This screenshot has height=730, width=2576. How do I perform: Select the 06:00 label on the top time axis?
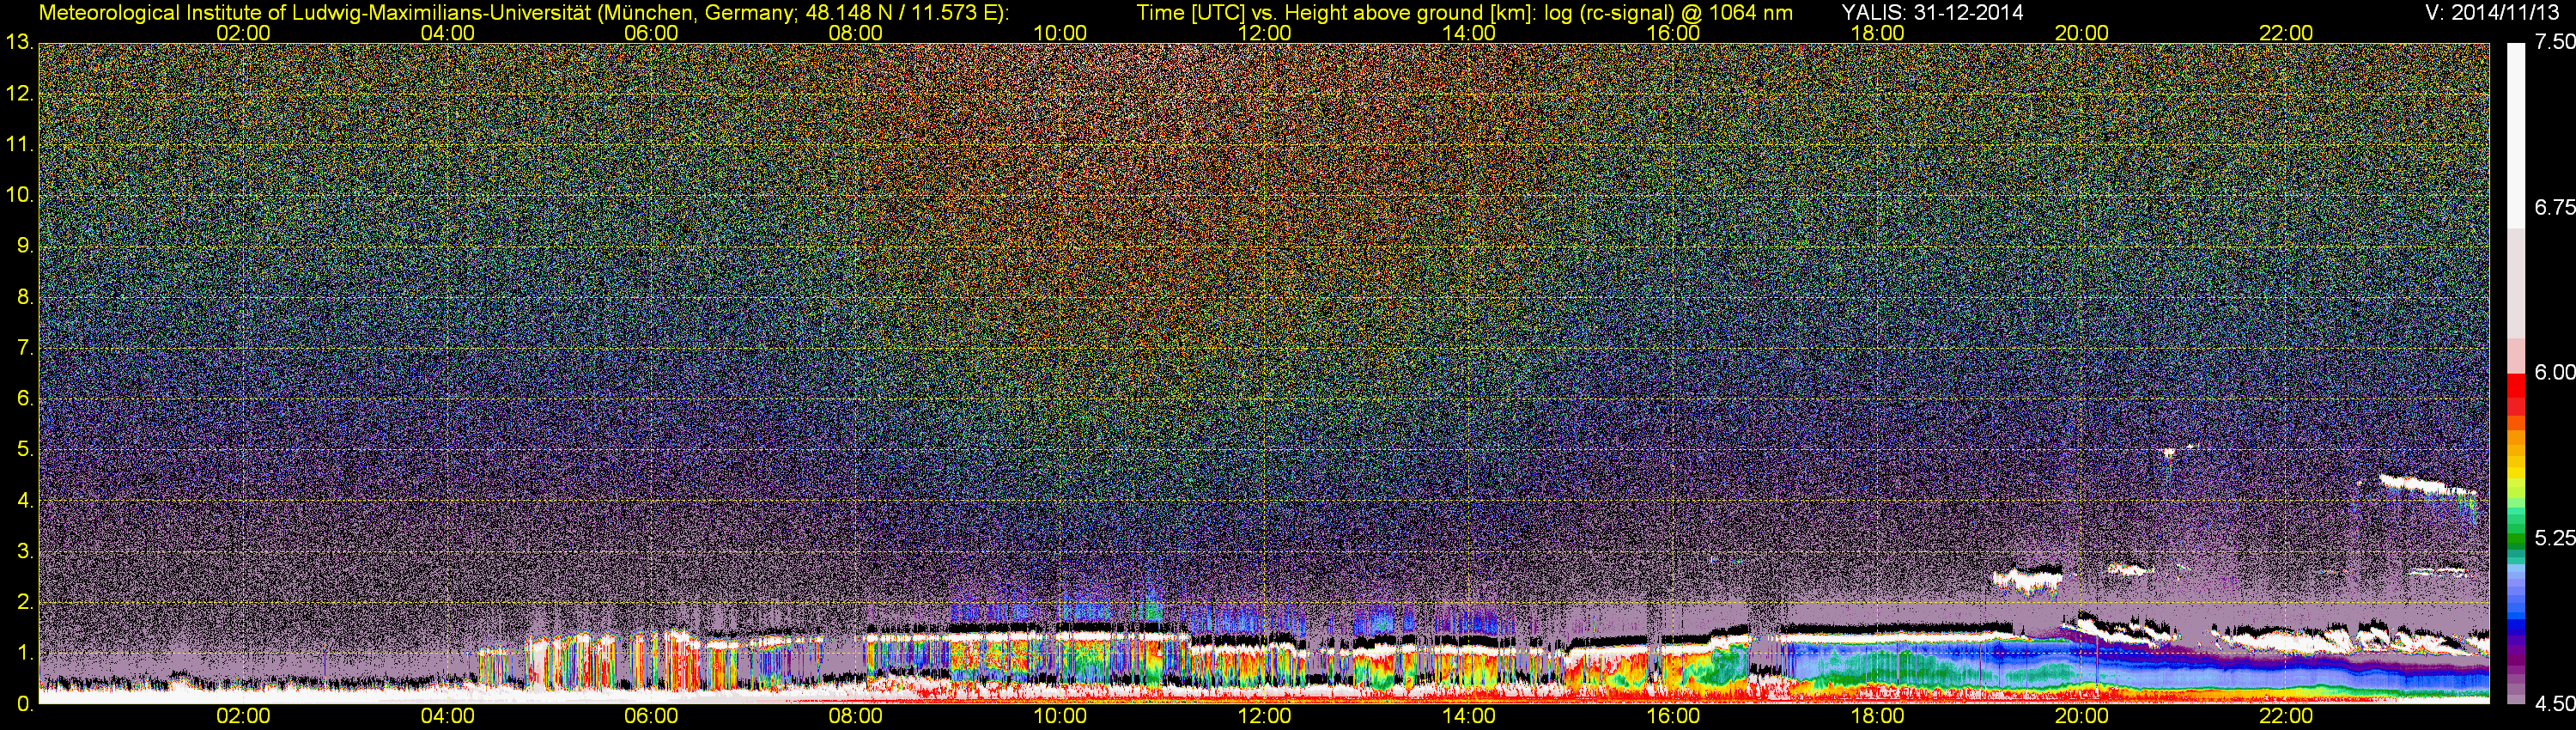pos(651,33)
